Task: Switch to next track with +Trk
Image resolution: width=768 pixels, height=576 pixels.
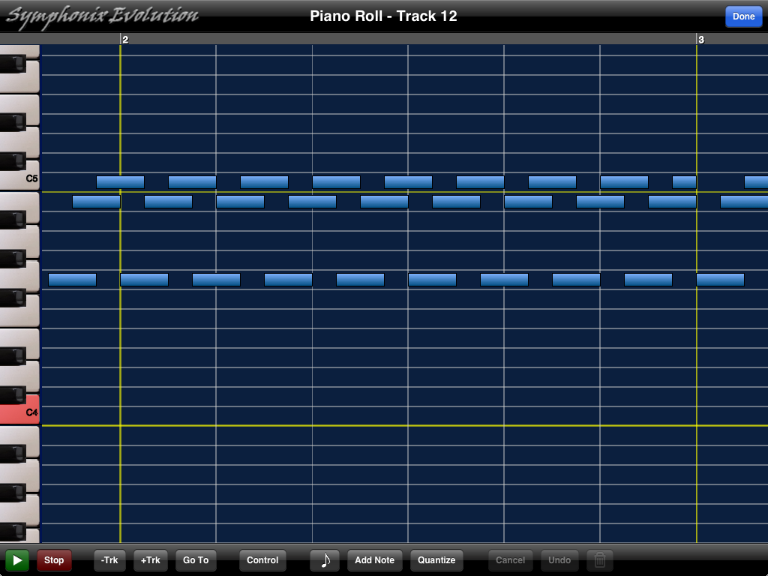Action: (x=150, y=560)
